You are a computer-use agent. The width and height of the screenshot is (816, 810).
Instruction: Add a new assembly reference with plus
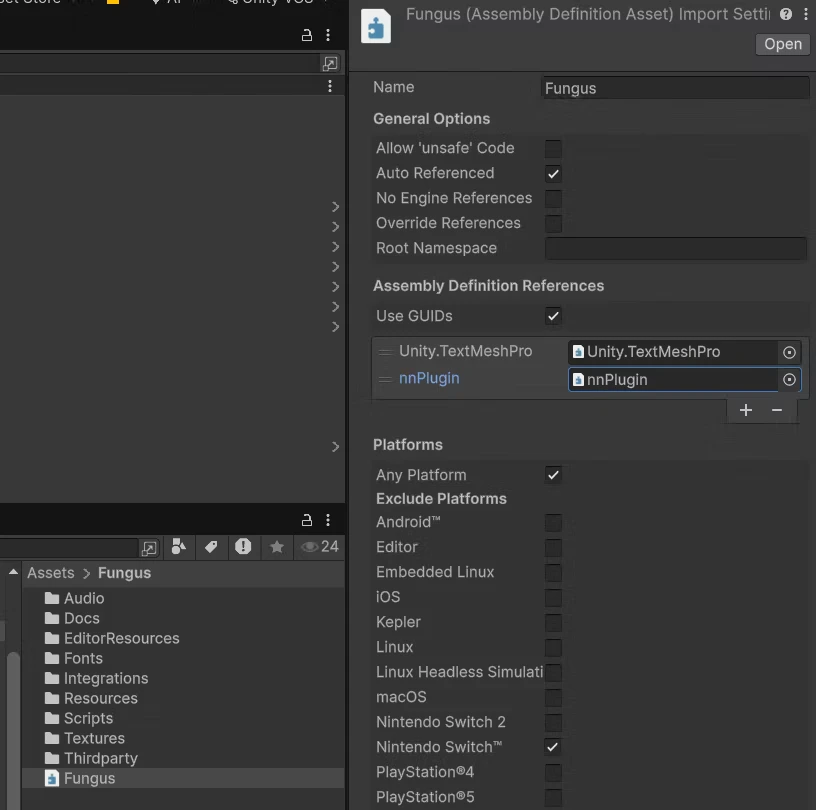tap(746, 410)
